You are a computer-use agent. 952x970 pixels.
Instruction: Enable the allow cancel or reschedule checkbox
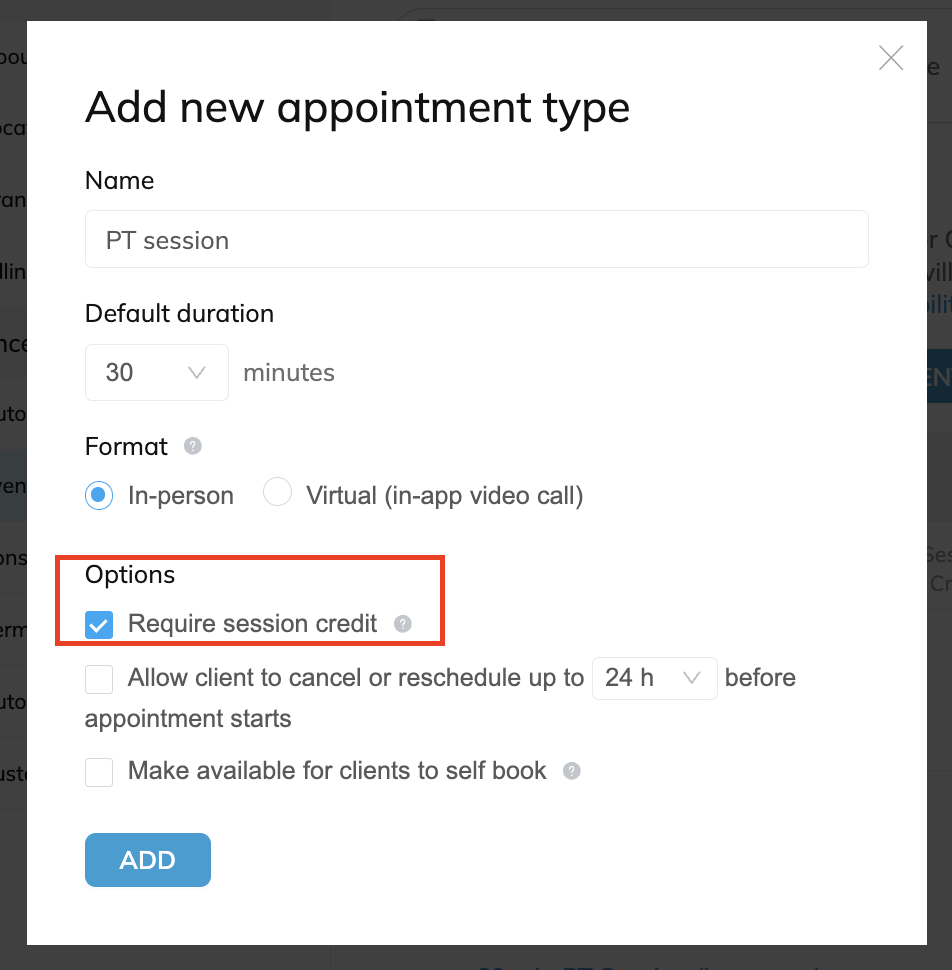[x=99, y=679]
